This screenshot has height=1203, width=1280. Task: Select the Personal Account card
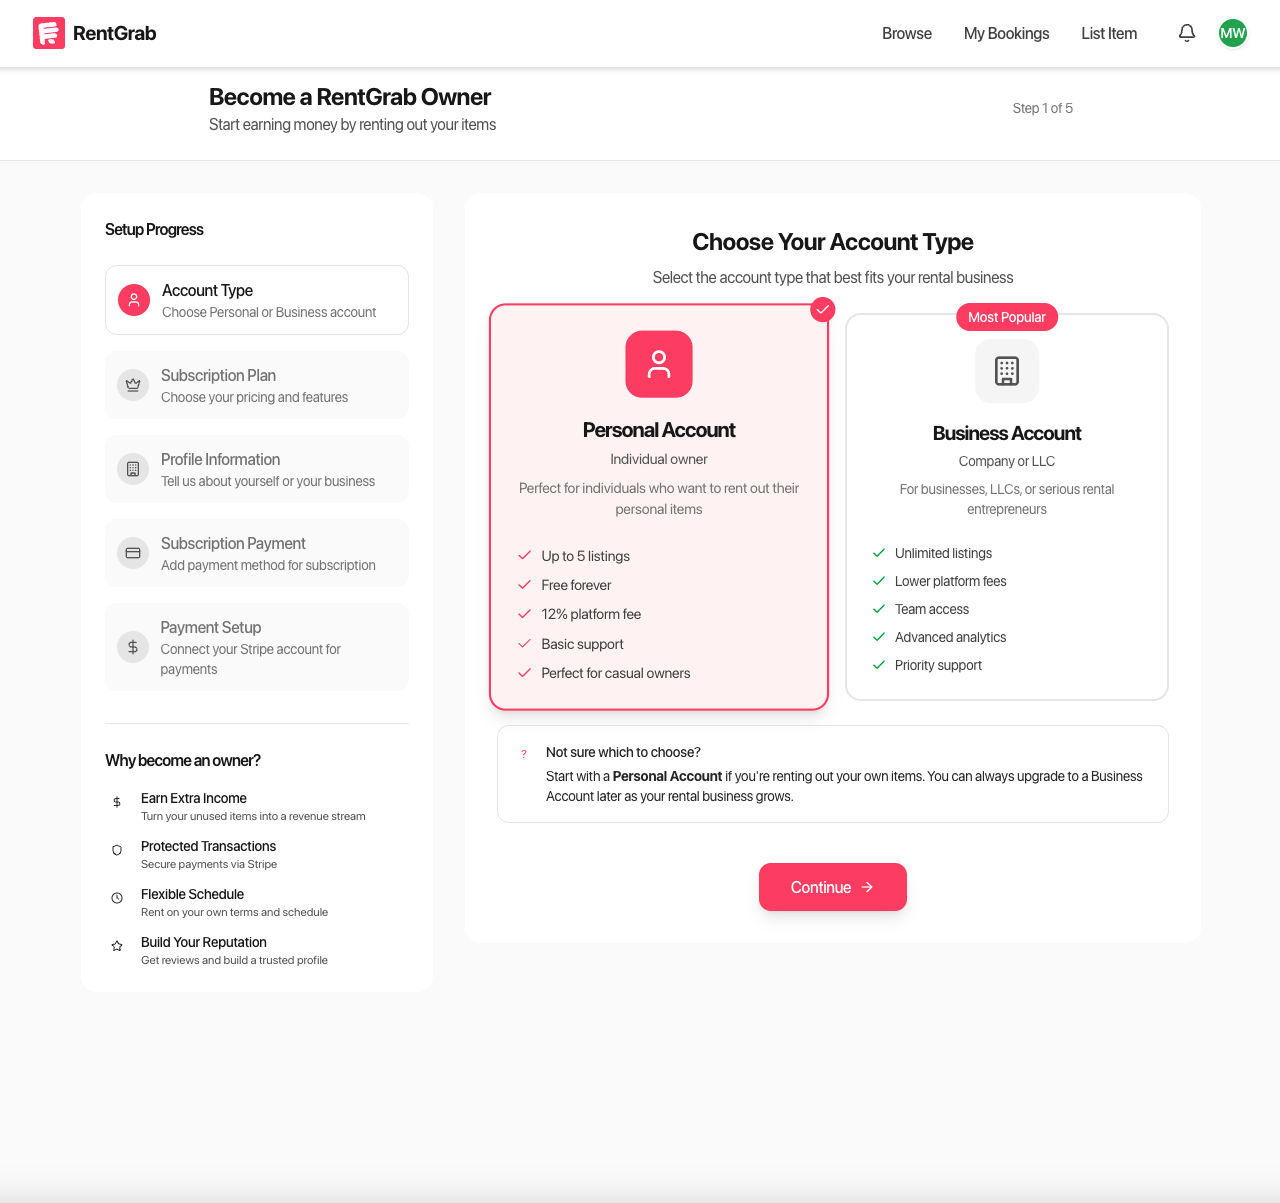click(659, 507)
